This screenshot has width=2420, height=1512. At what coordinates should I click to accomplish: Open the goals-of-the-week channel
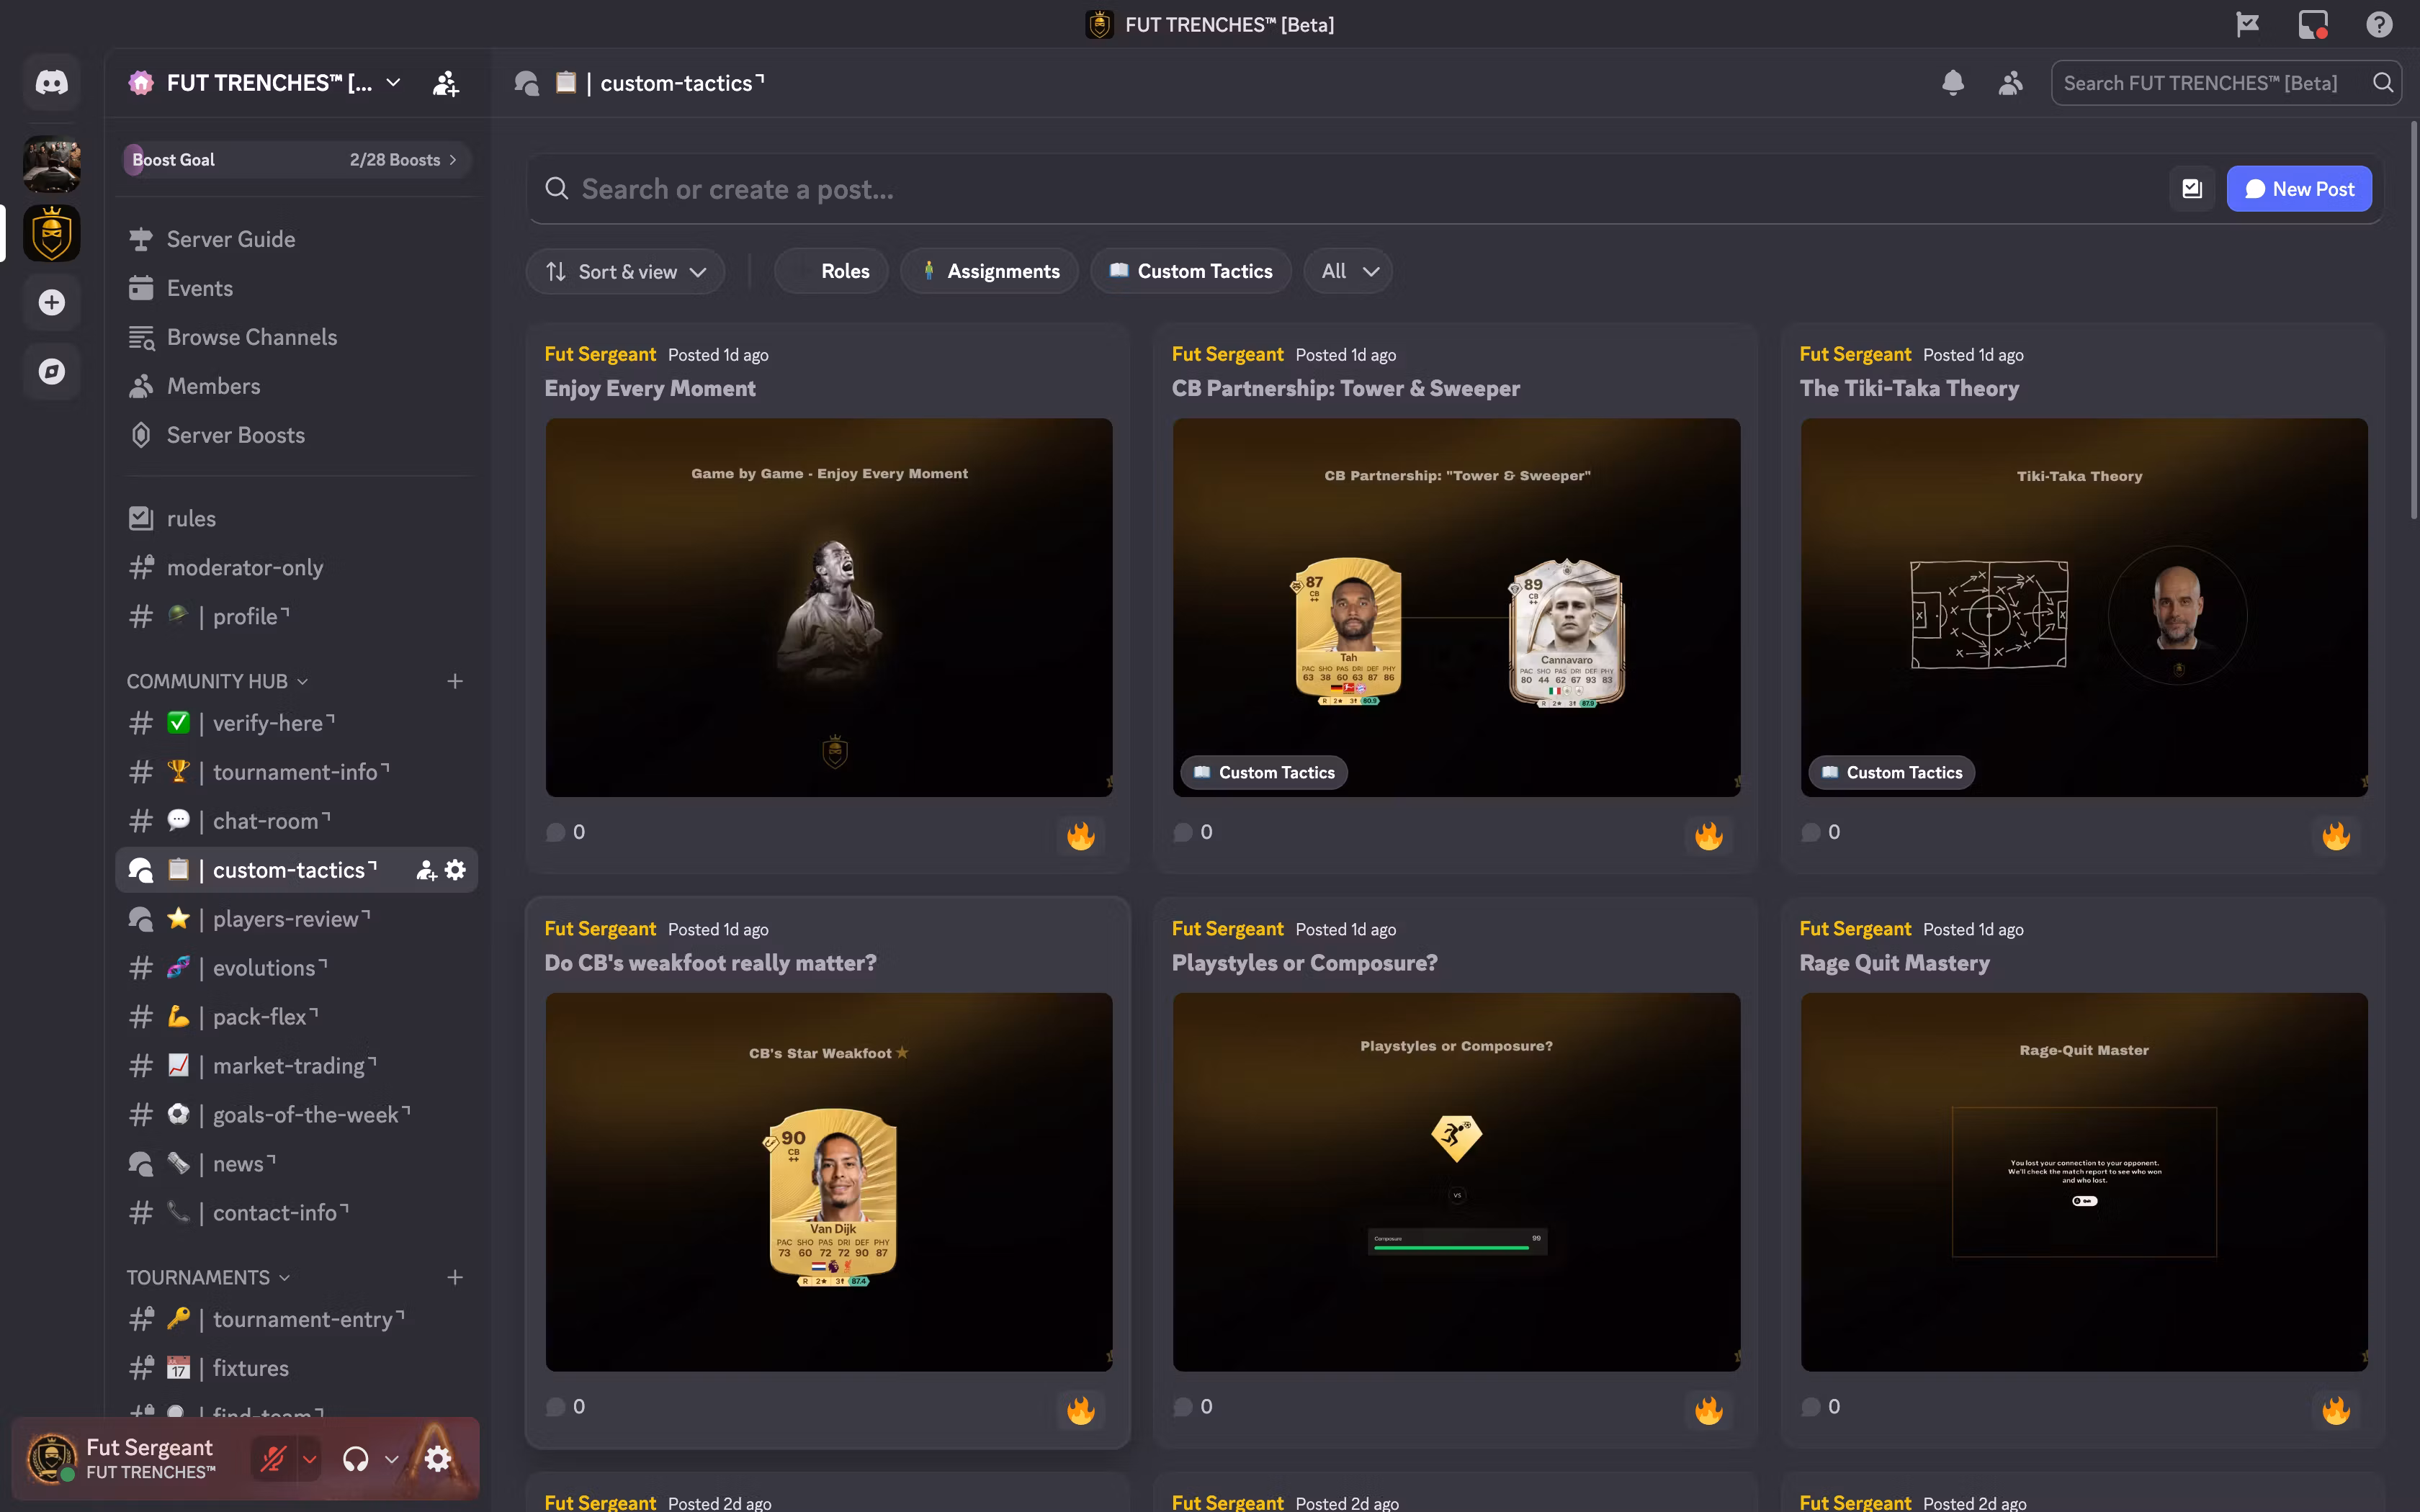point(296,1115)
